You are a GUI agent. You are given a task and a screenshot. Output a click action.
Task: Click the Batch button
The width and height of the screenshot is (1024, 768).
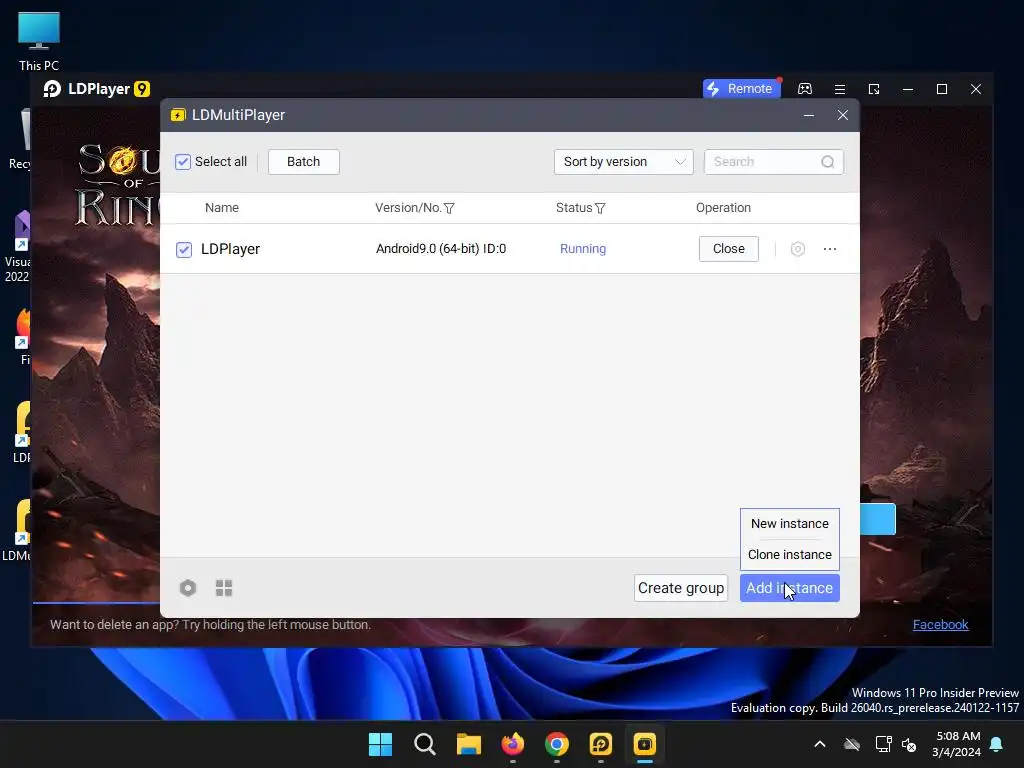pos(304,162)
